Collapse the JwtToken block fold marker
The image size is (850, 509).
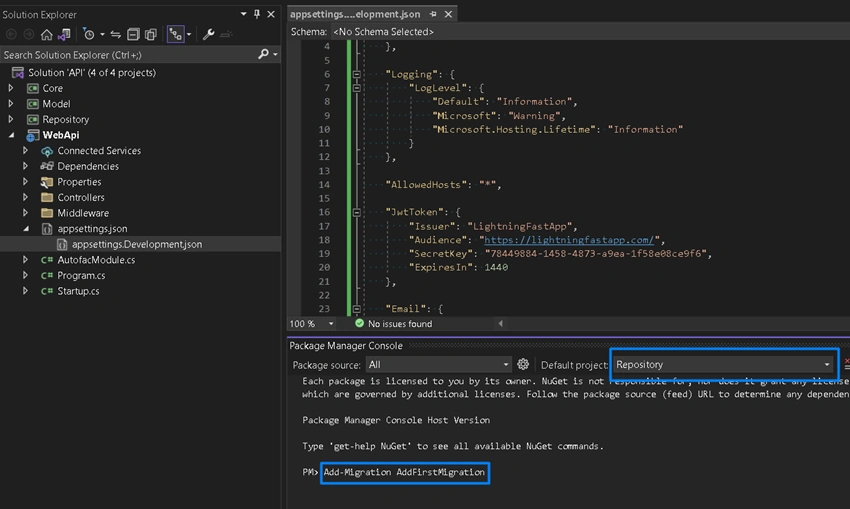pos(356,212)
